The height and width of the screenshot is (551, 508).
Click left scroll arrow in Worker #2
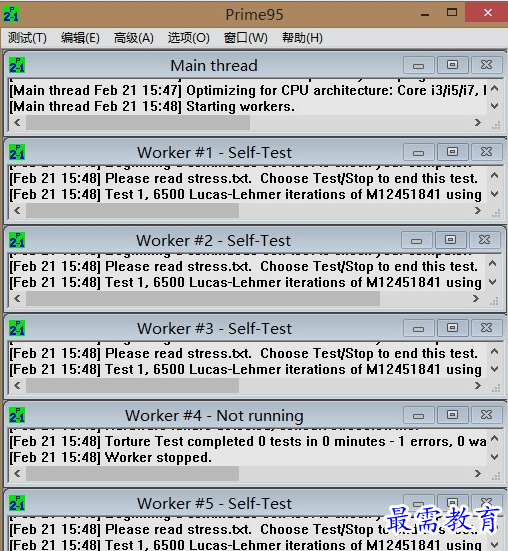17,298
